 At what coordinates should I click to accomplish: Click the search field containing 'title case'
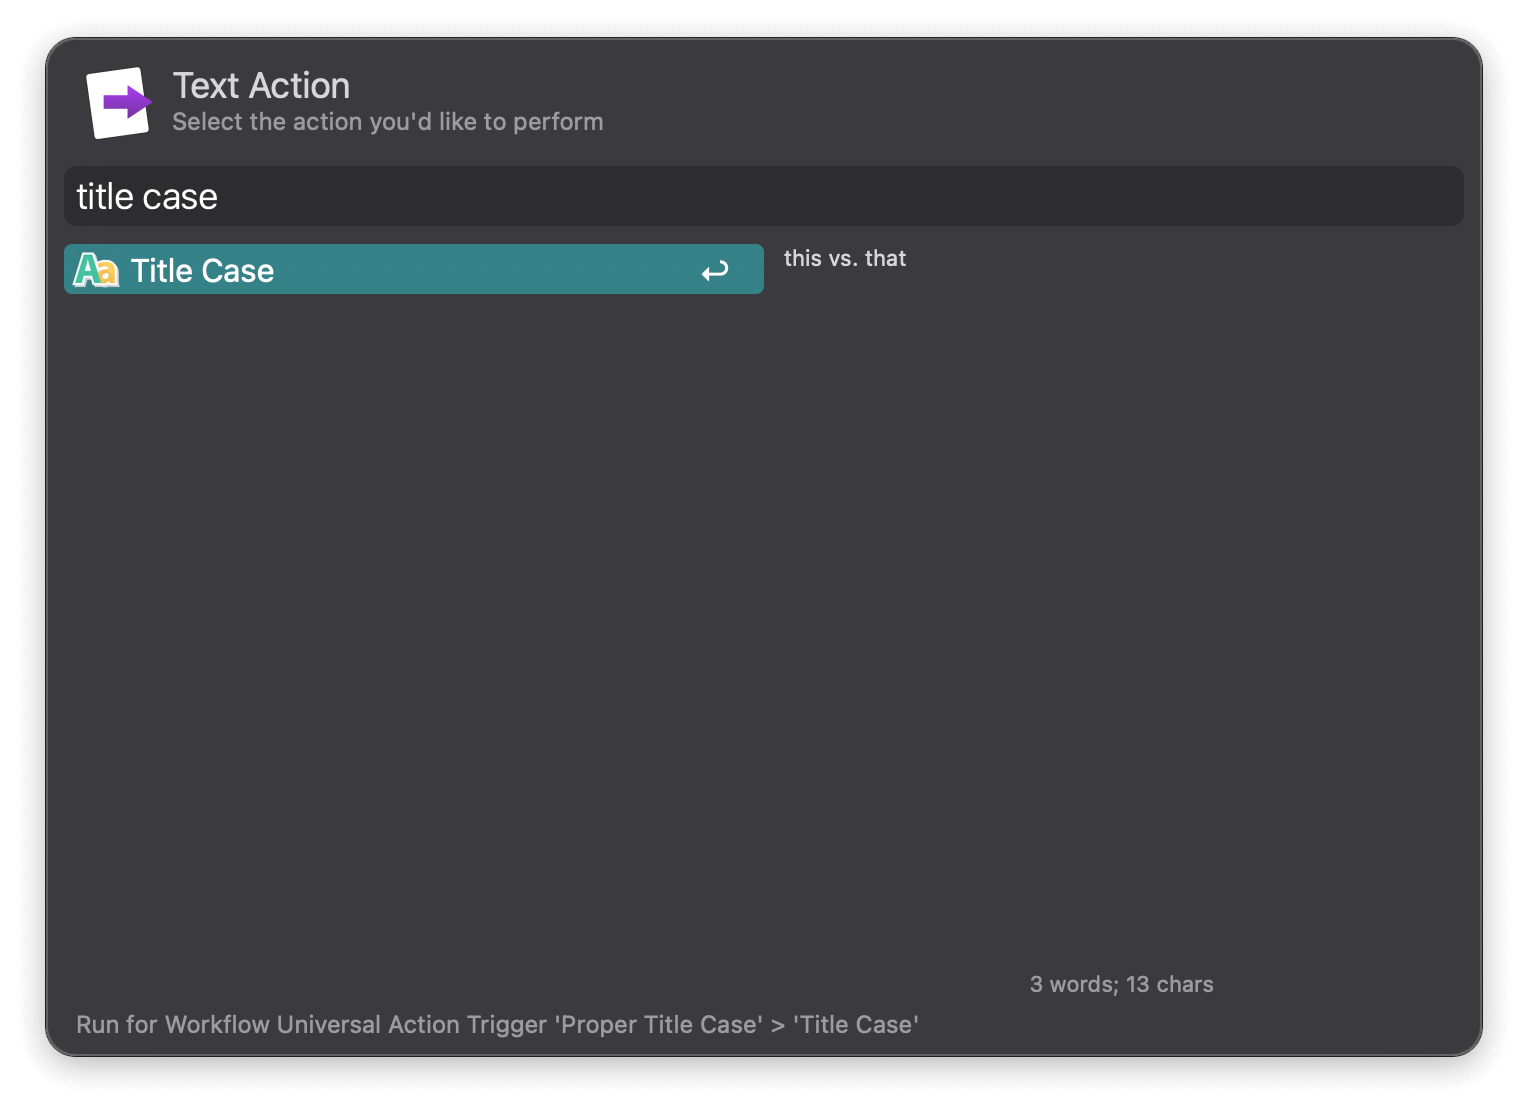(x=764, y=196)
